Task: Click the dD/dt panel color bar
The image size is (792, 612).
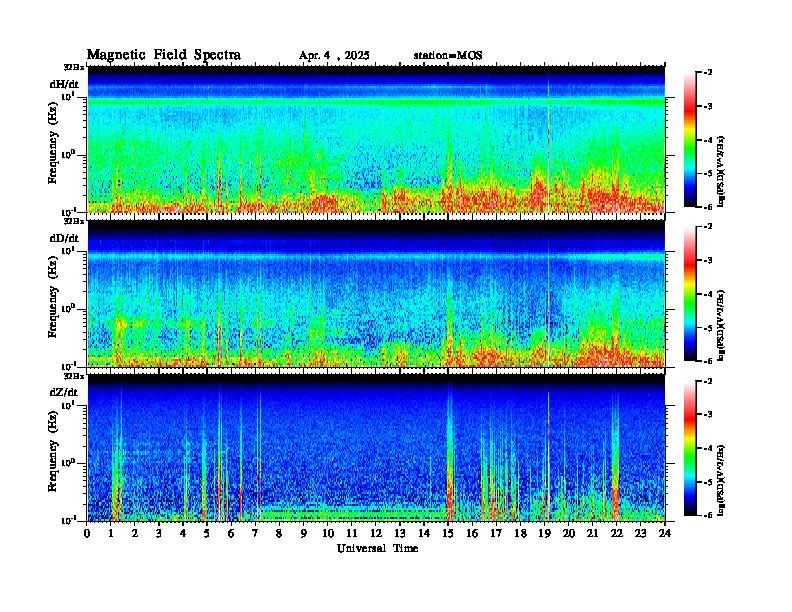Action: [x=690, y=294]
